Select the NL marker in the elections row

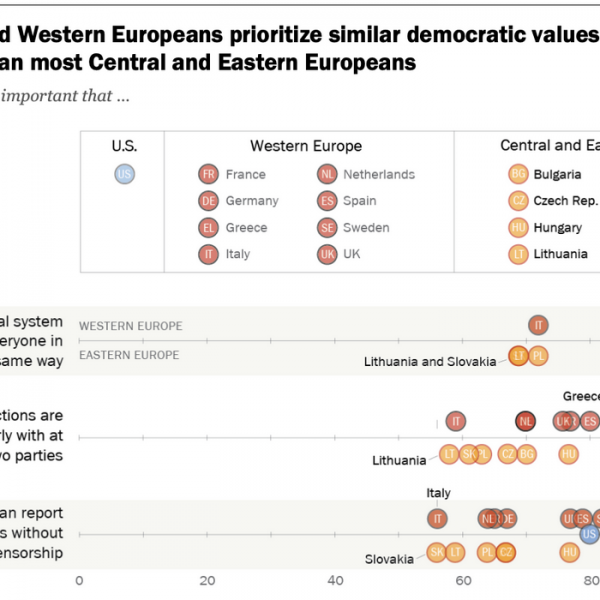click(525, 421)
